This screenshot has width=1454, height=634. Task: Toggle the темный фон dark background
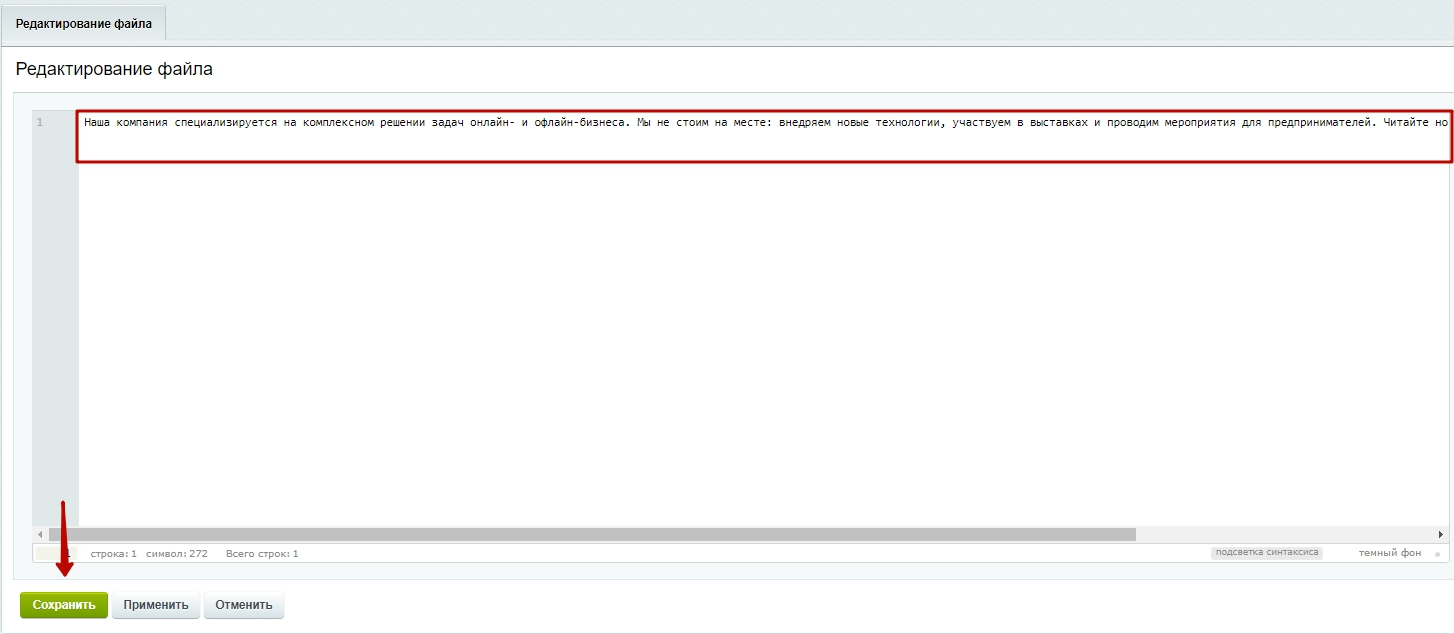click(1390, 553)
